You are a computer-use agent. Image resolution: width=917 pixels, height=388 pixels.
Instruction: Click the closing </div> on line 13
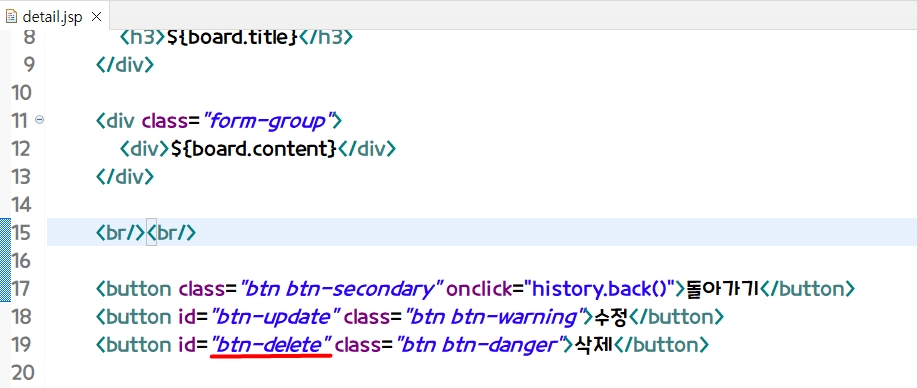(125, 177)
